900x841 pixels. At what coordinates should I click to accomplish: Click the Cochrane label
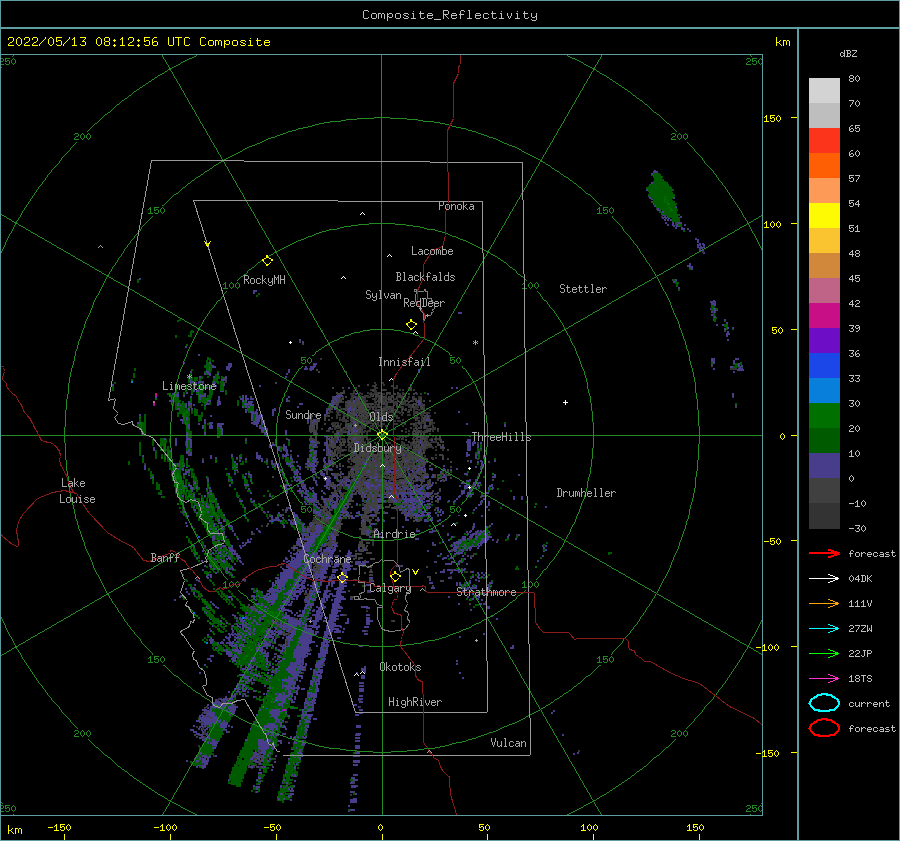pos(327,559)
